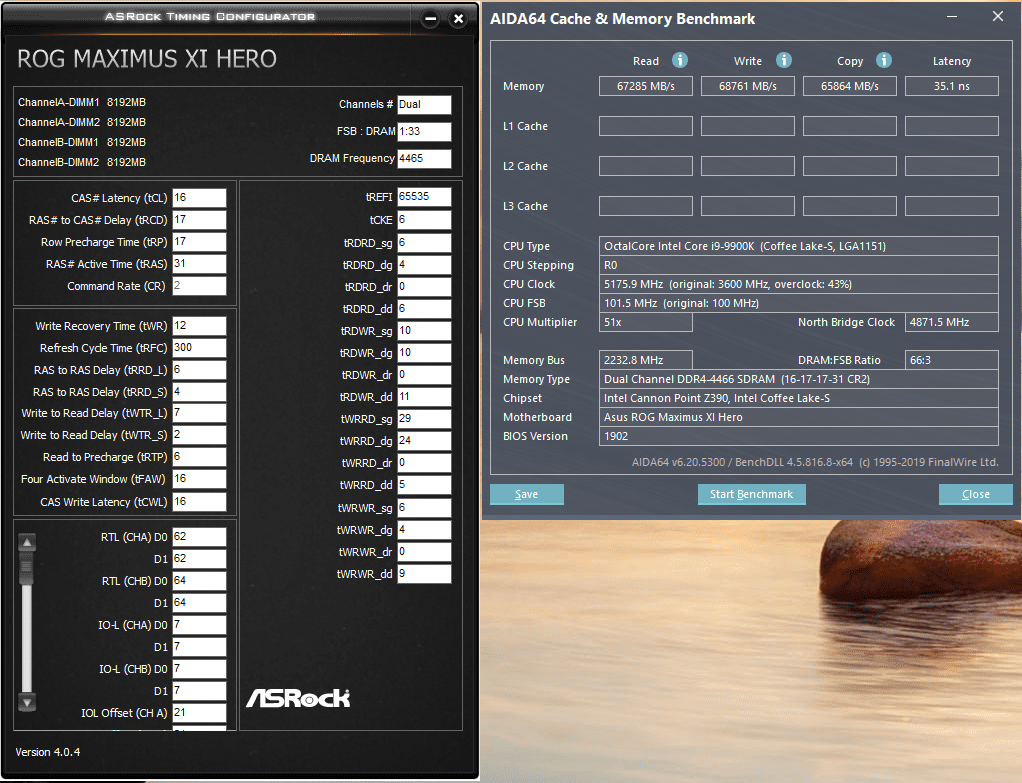Click the Copy info icon in AIDA64

pos(883,60)
